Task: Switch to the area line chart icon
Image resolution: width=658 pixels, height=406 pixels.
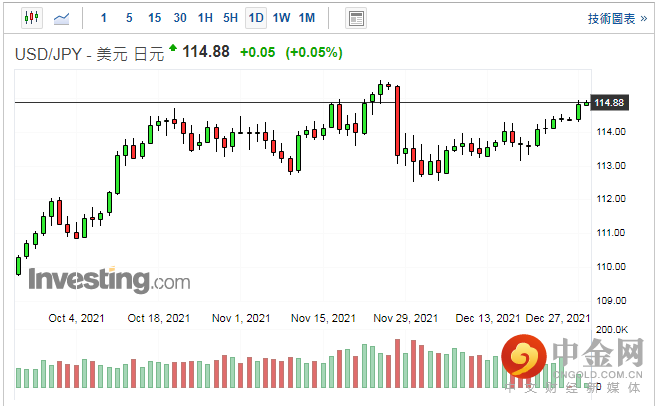Action: click(x=62, y=18)
